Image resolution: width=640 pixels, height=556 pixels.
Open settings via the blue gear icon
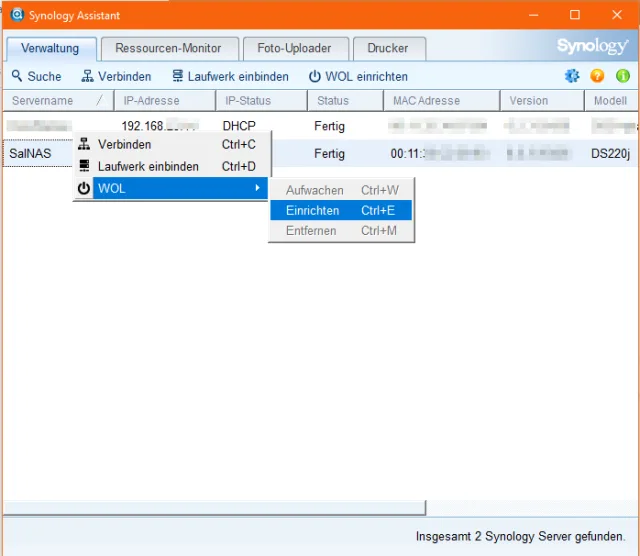click(x=572, y=76)
